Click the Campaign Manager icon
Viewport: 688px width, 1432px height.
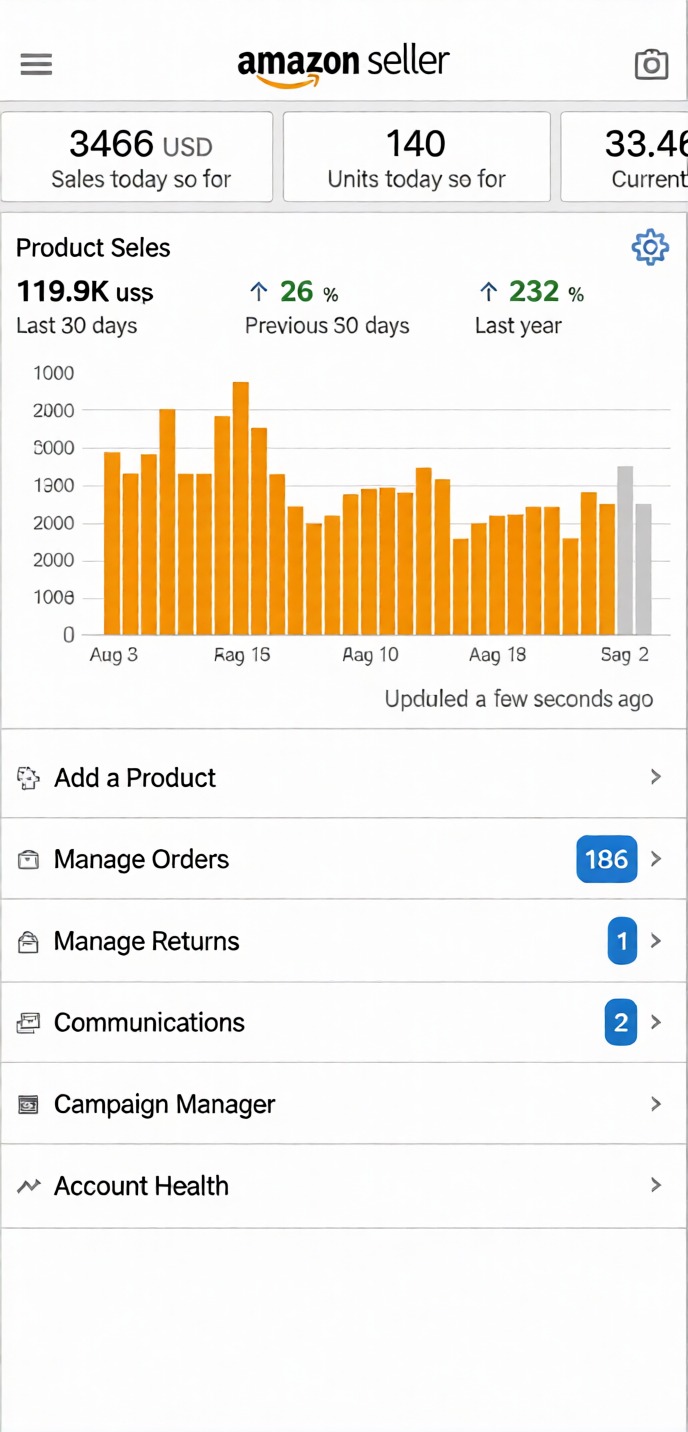(x=29, y=1105)
